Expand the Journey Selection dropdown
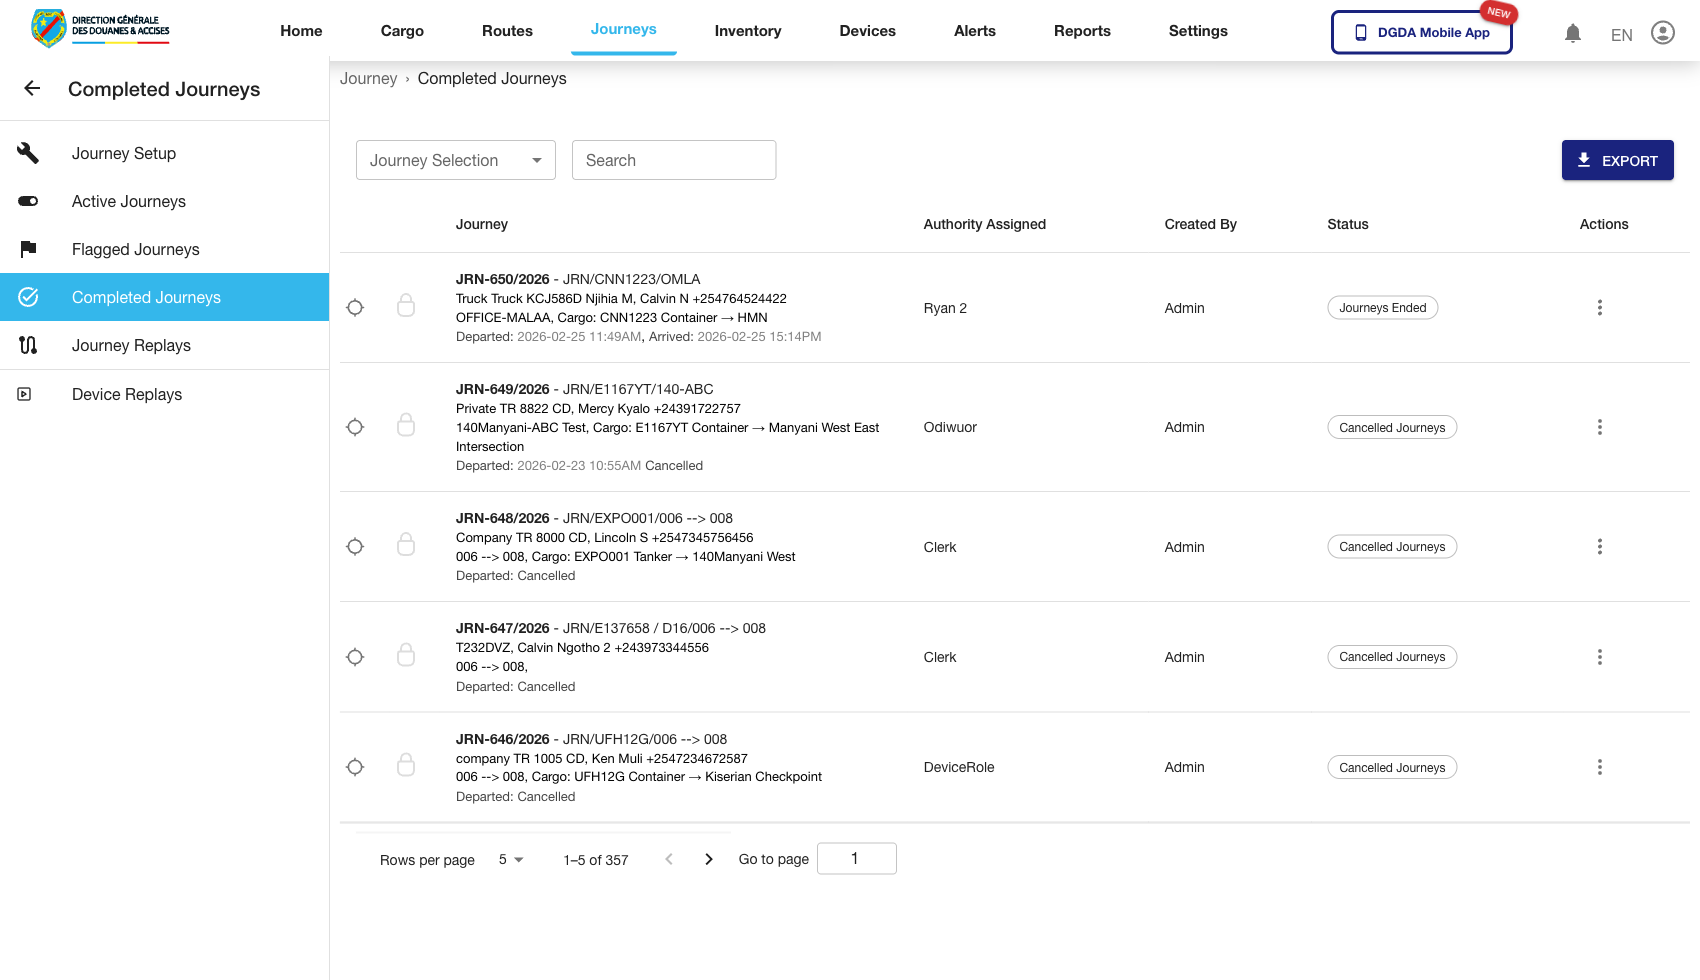1700x980 pixels. (455, 160)
